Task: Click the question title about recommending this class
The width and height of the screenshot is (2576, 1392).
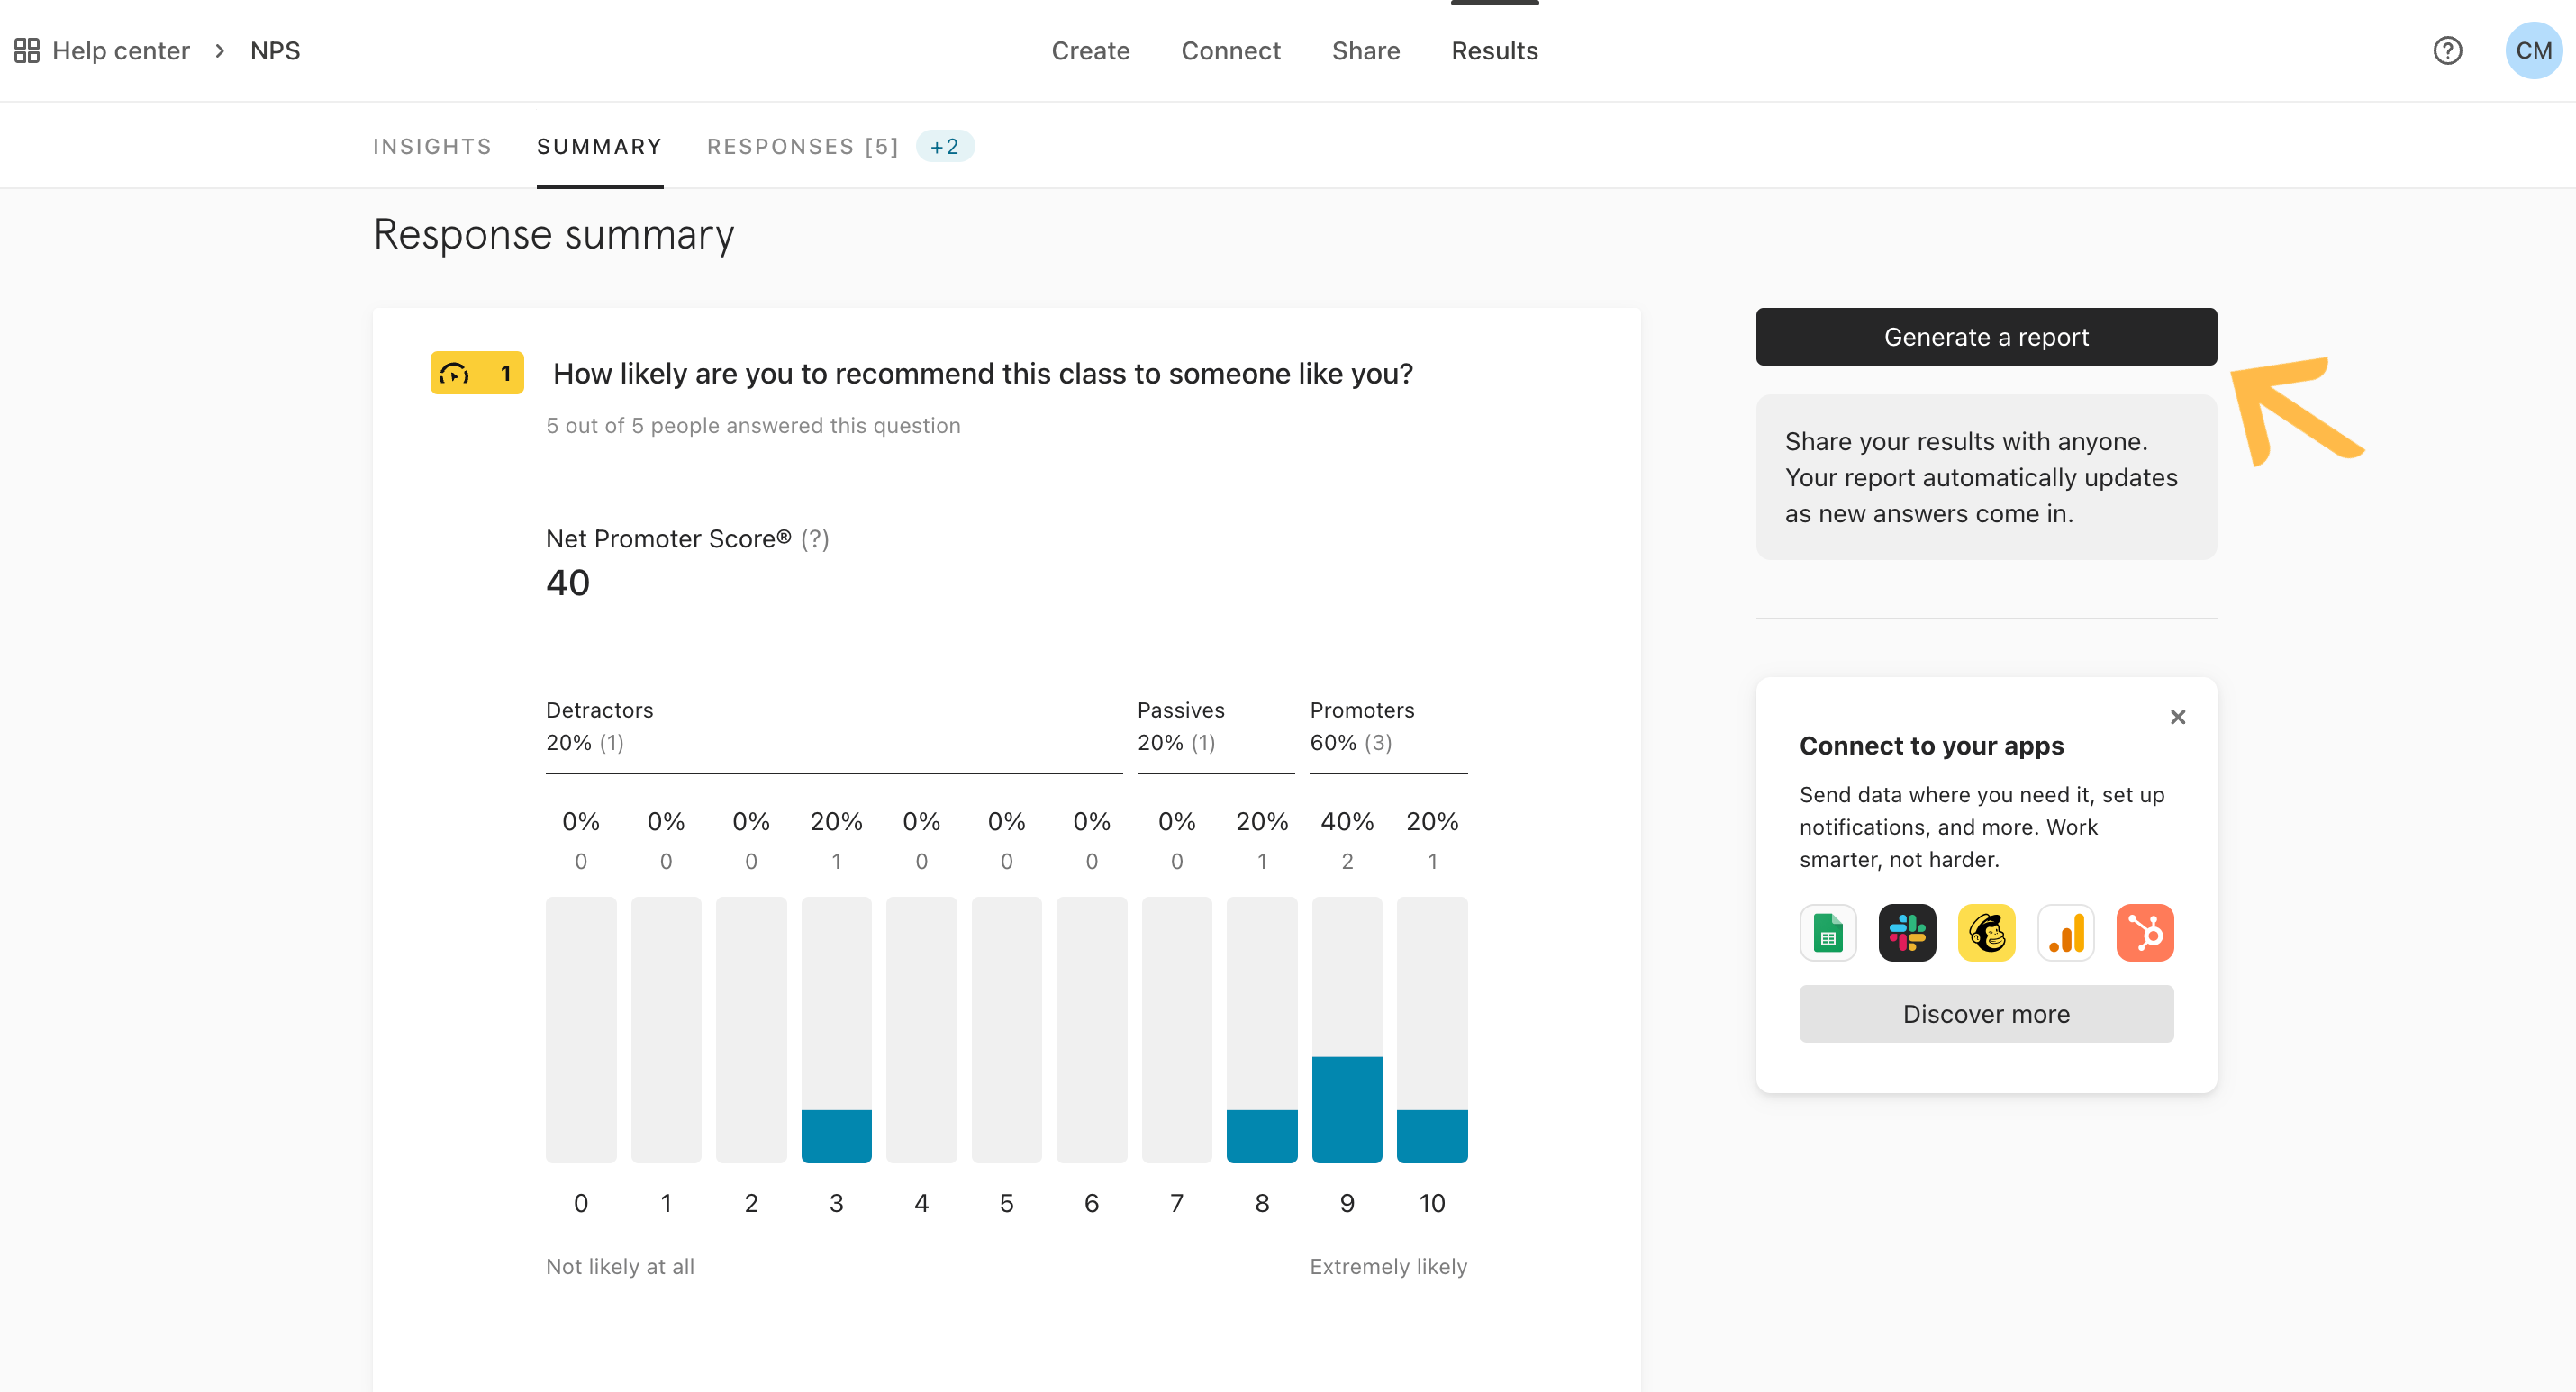Action: (x=983, y=374)
